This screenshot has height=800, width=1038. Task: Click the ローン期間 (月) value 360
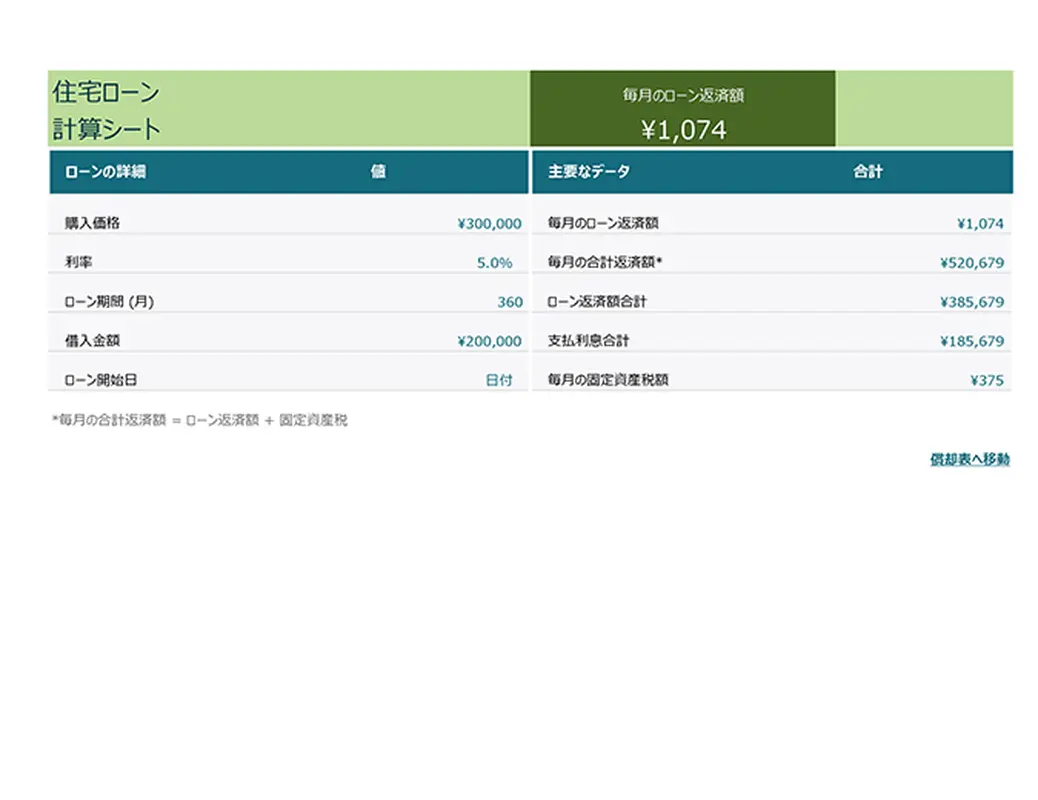[509, 302]
